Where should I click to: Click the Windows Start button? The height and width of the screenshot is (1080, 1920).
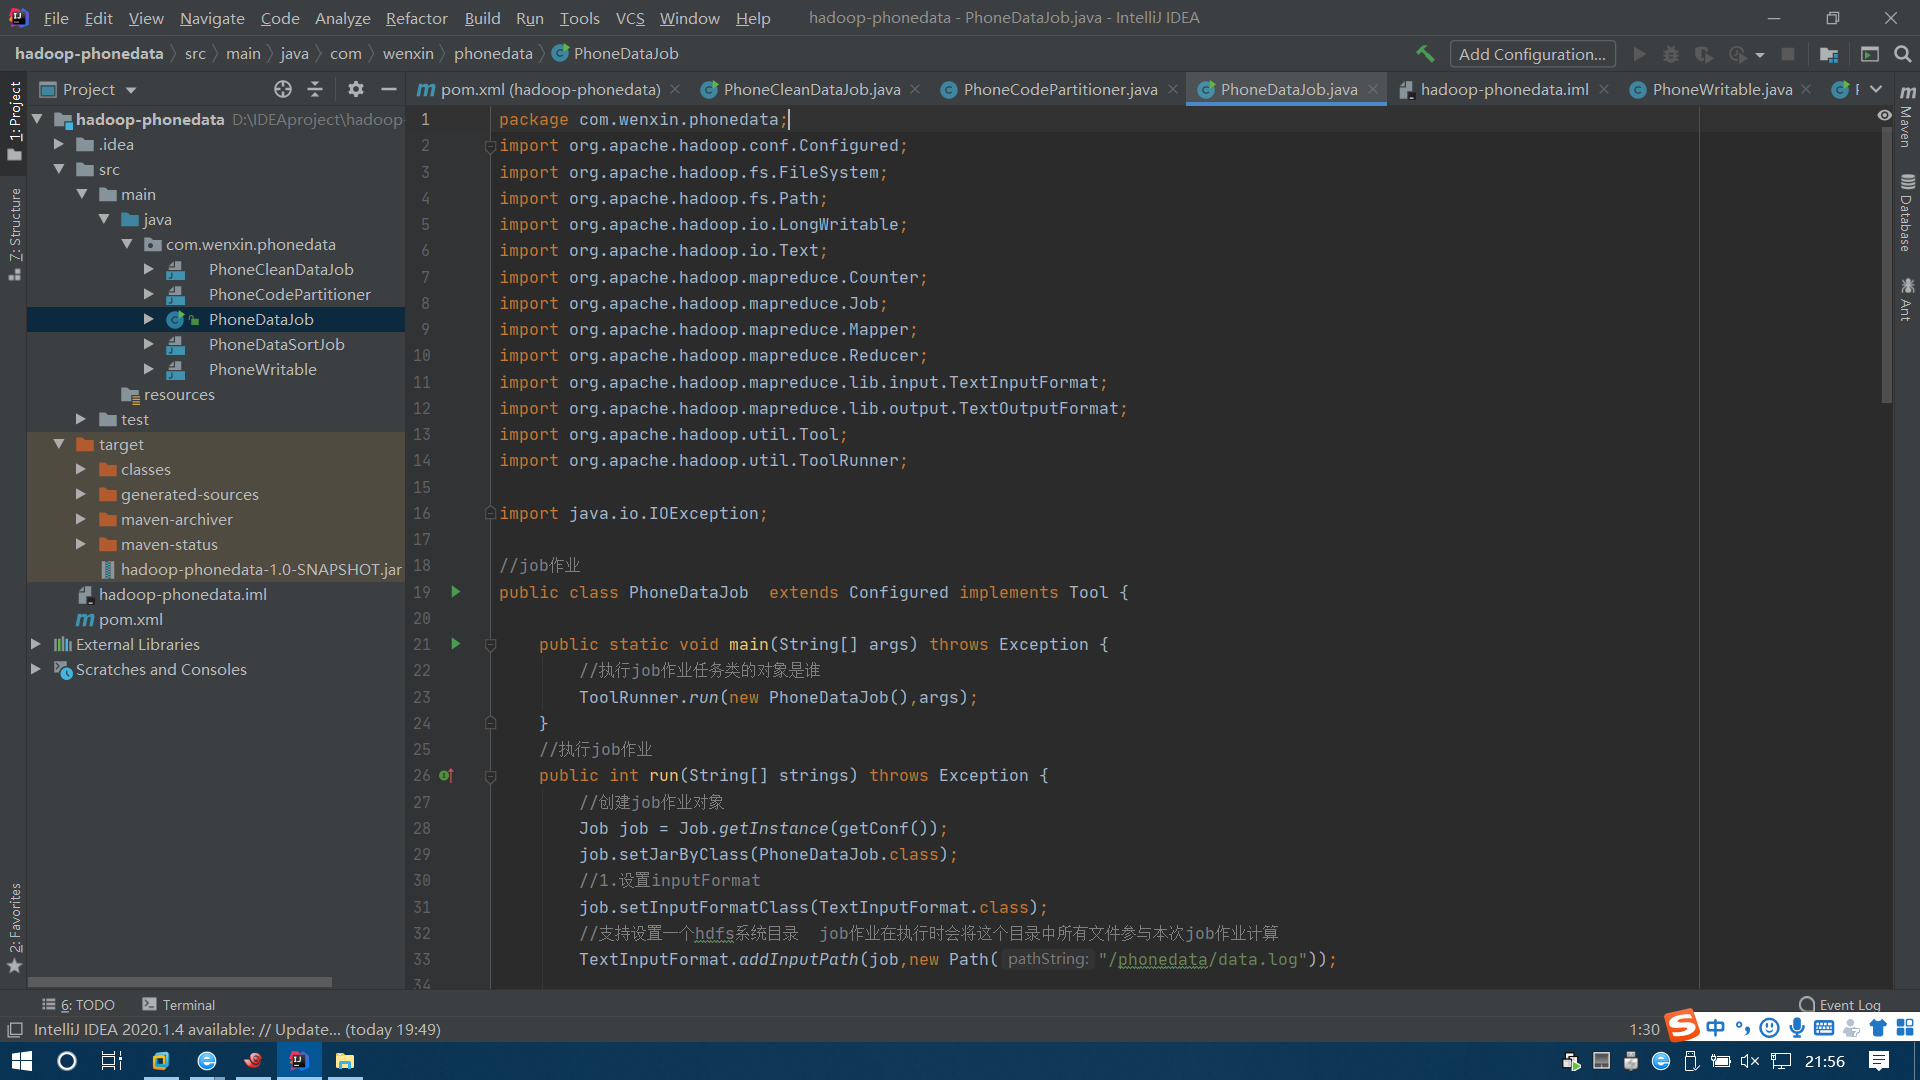22,1061
